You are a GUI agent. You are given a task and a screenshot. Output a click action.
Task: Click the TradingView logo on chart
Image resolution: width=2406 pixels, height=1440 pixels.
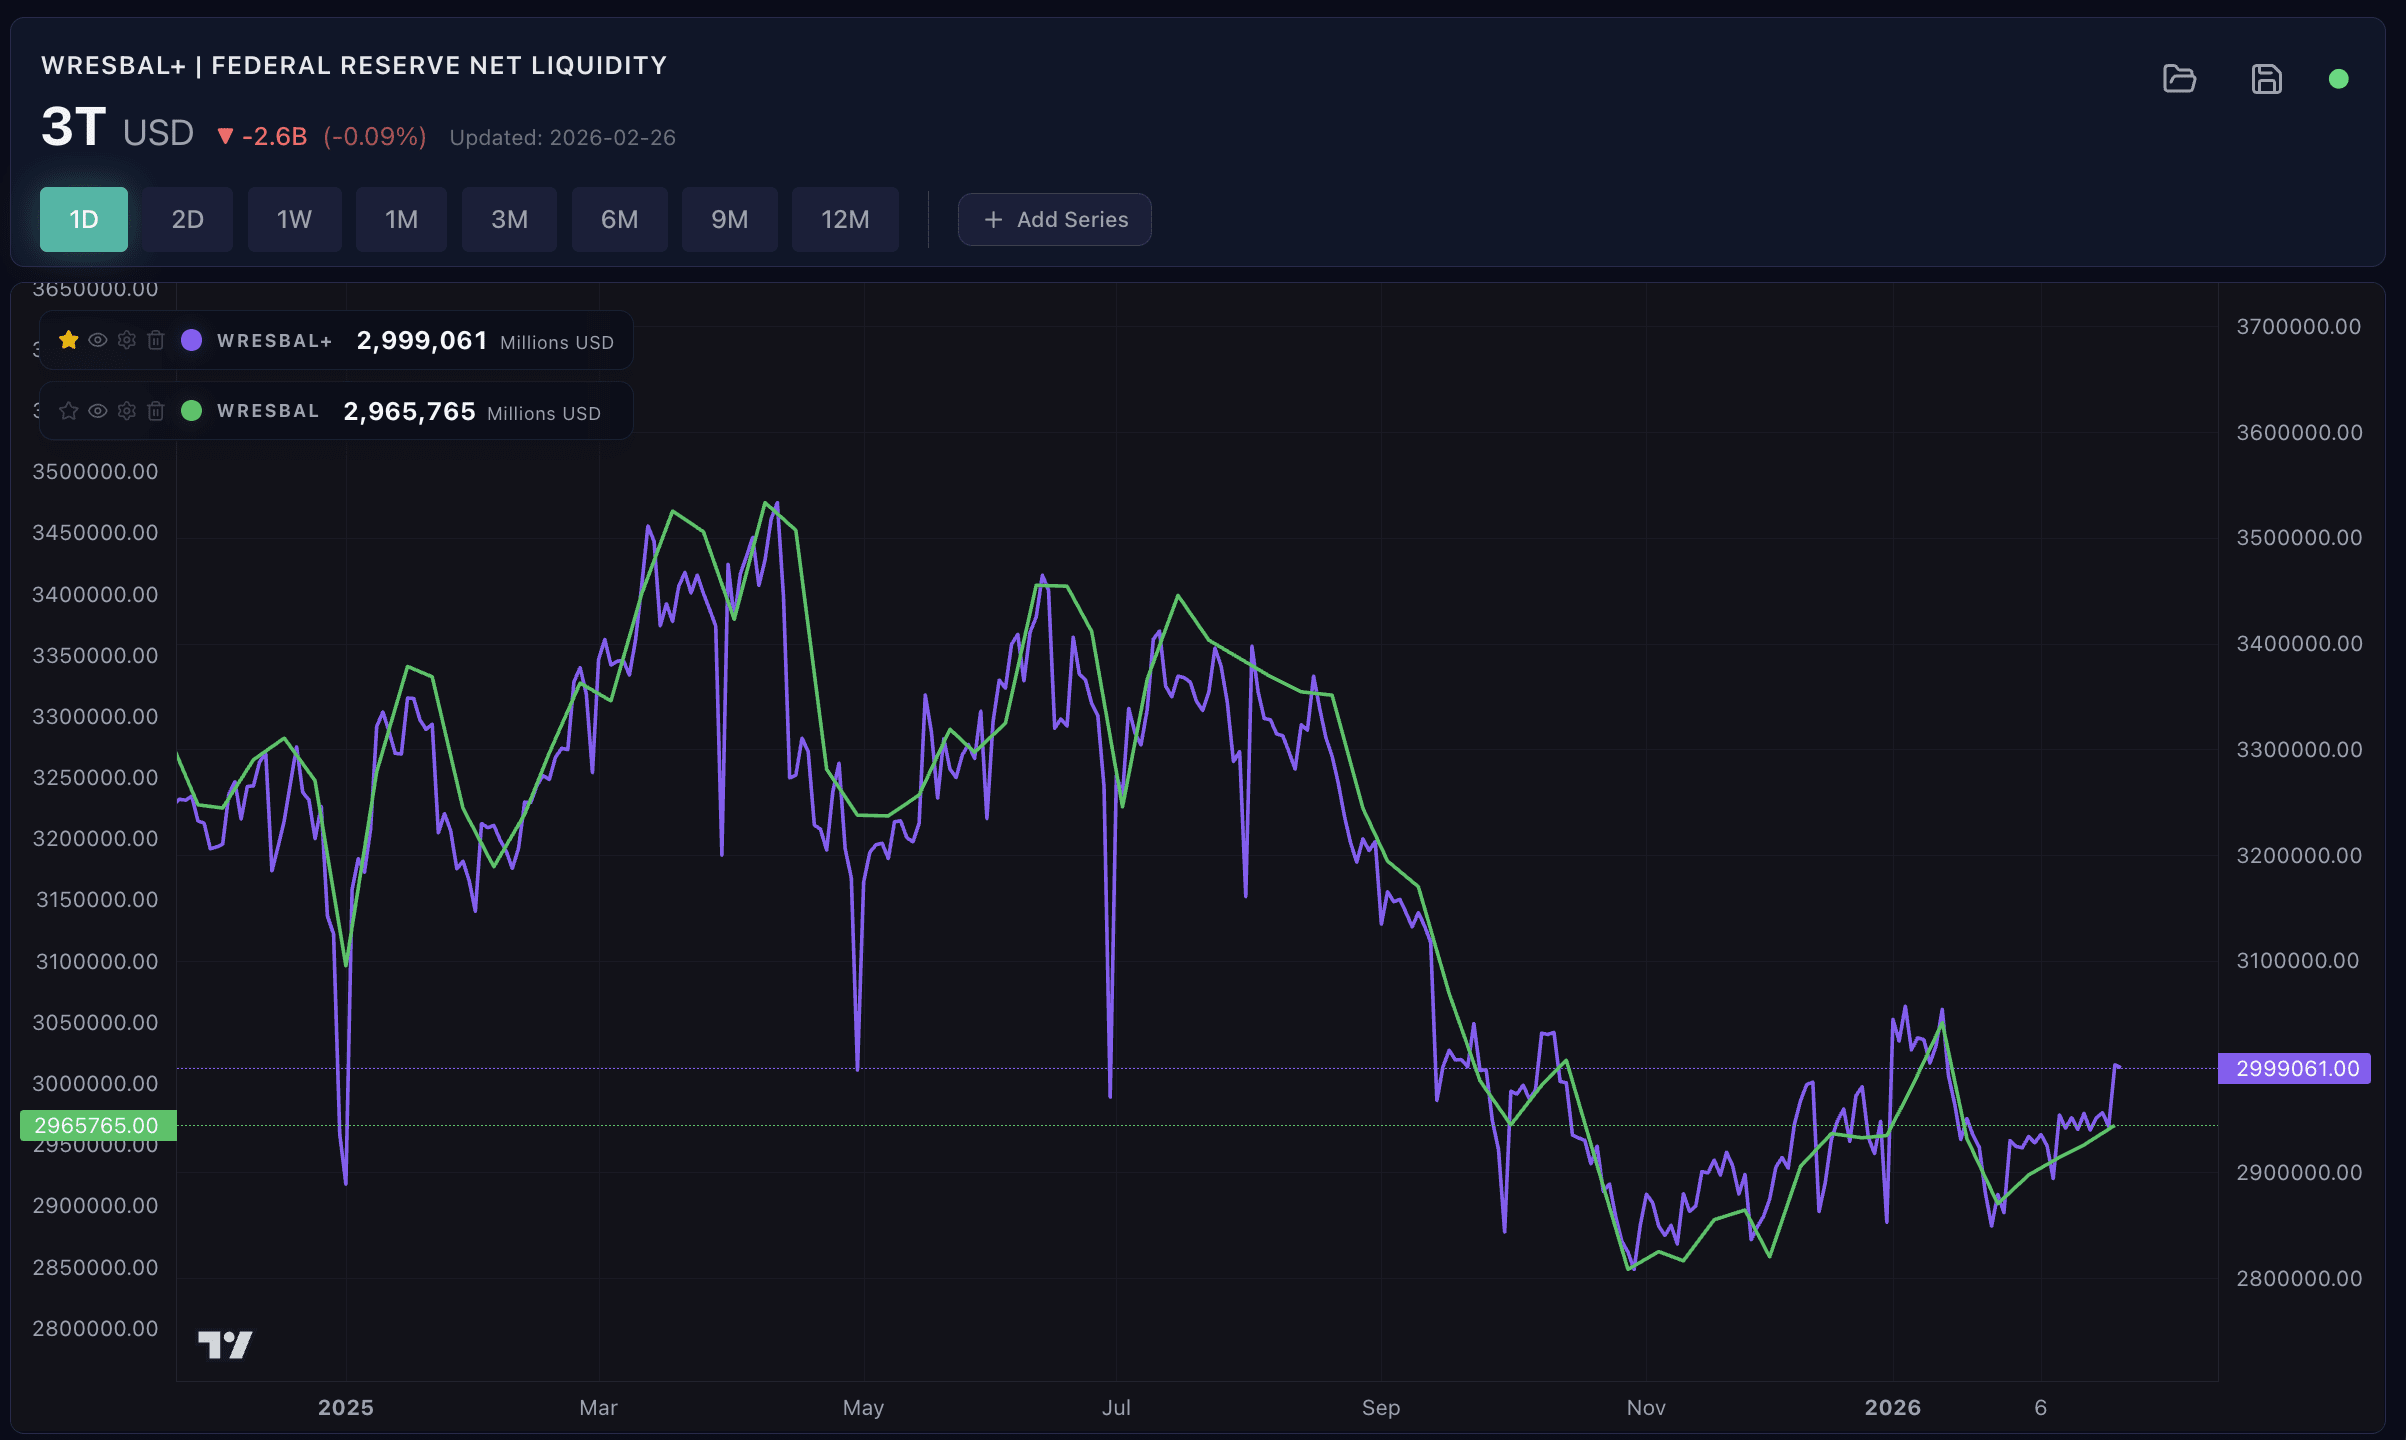225,1345
